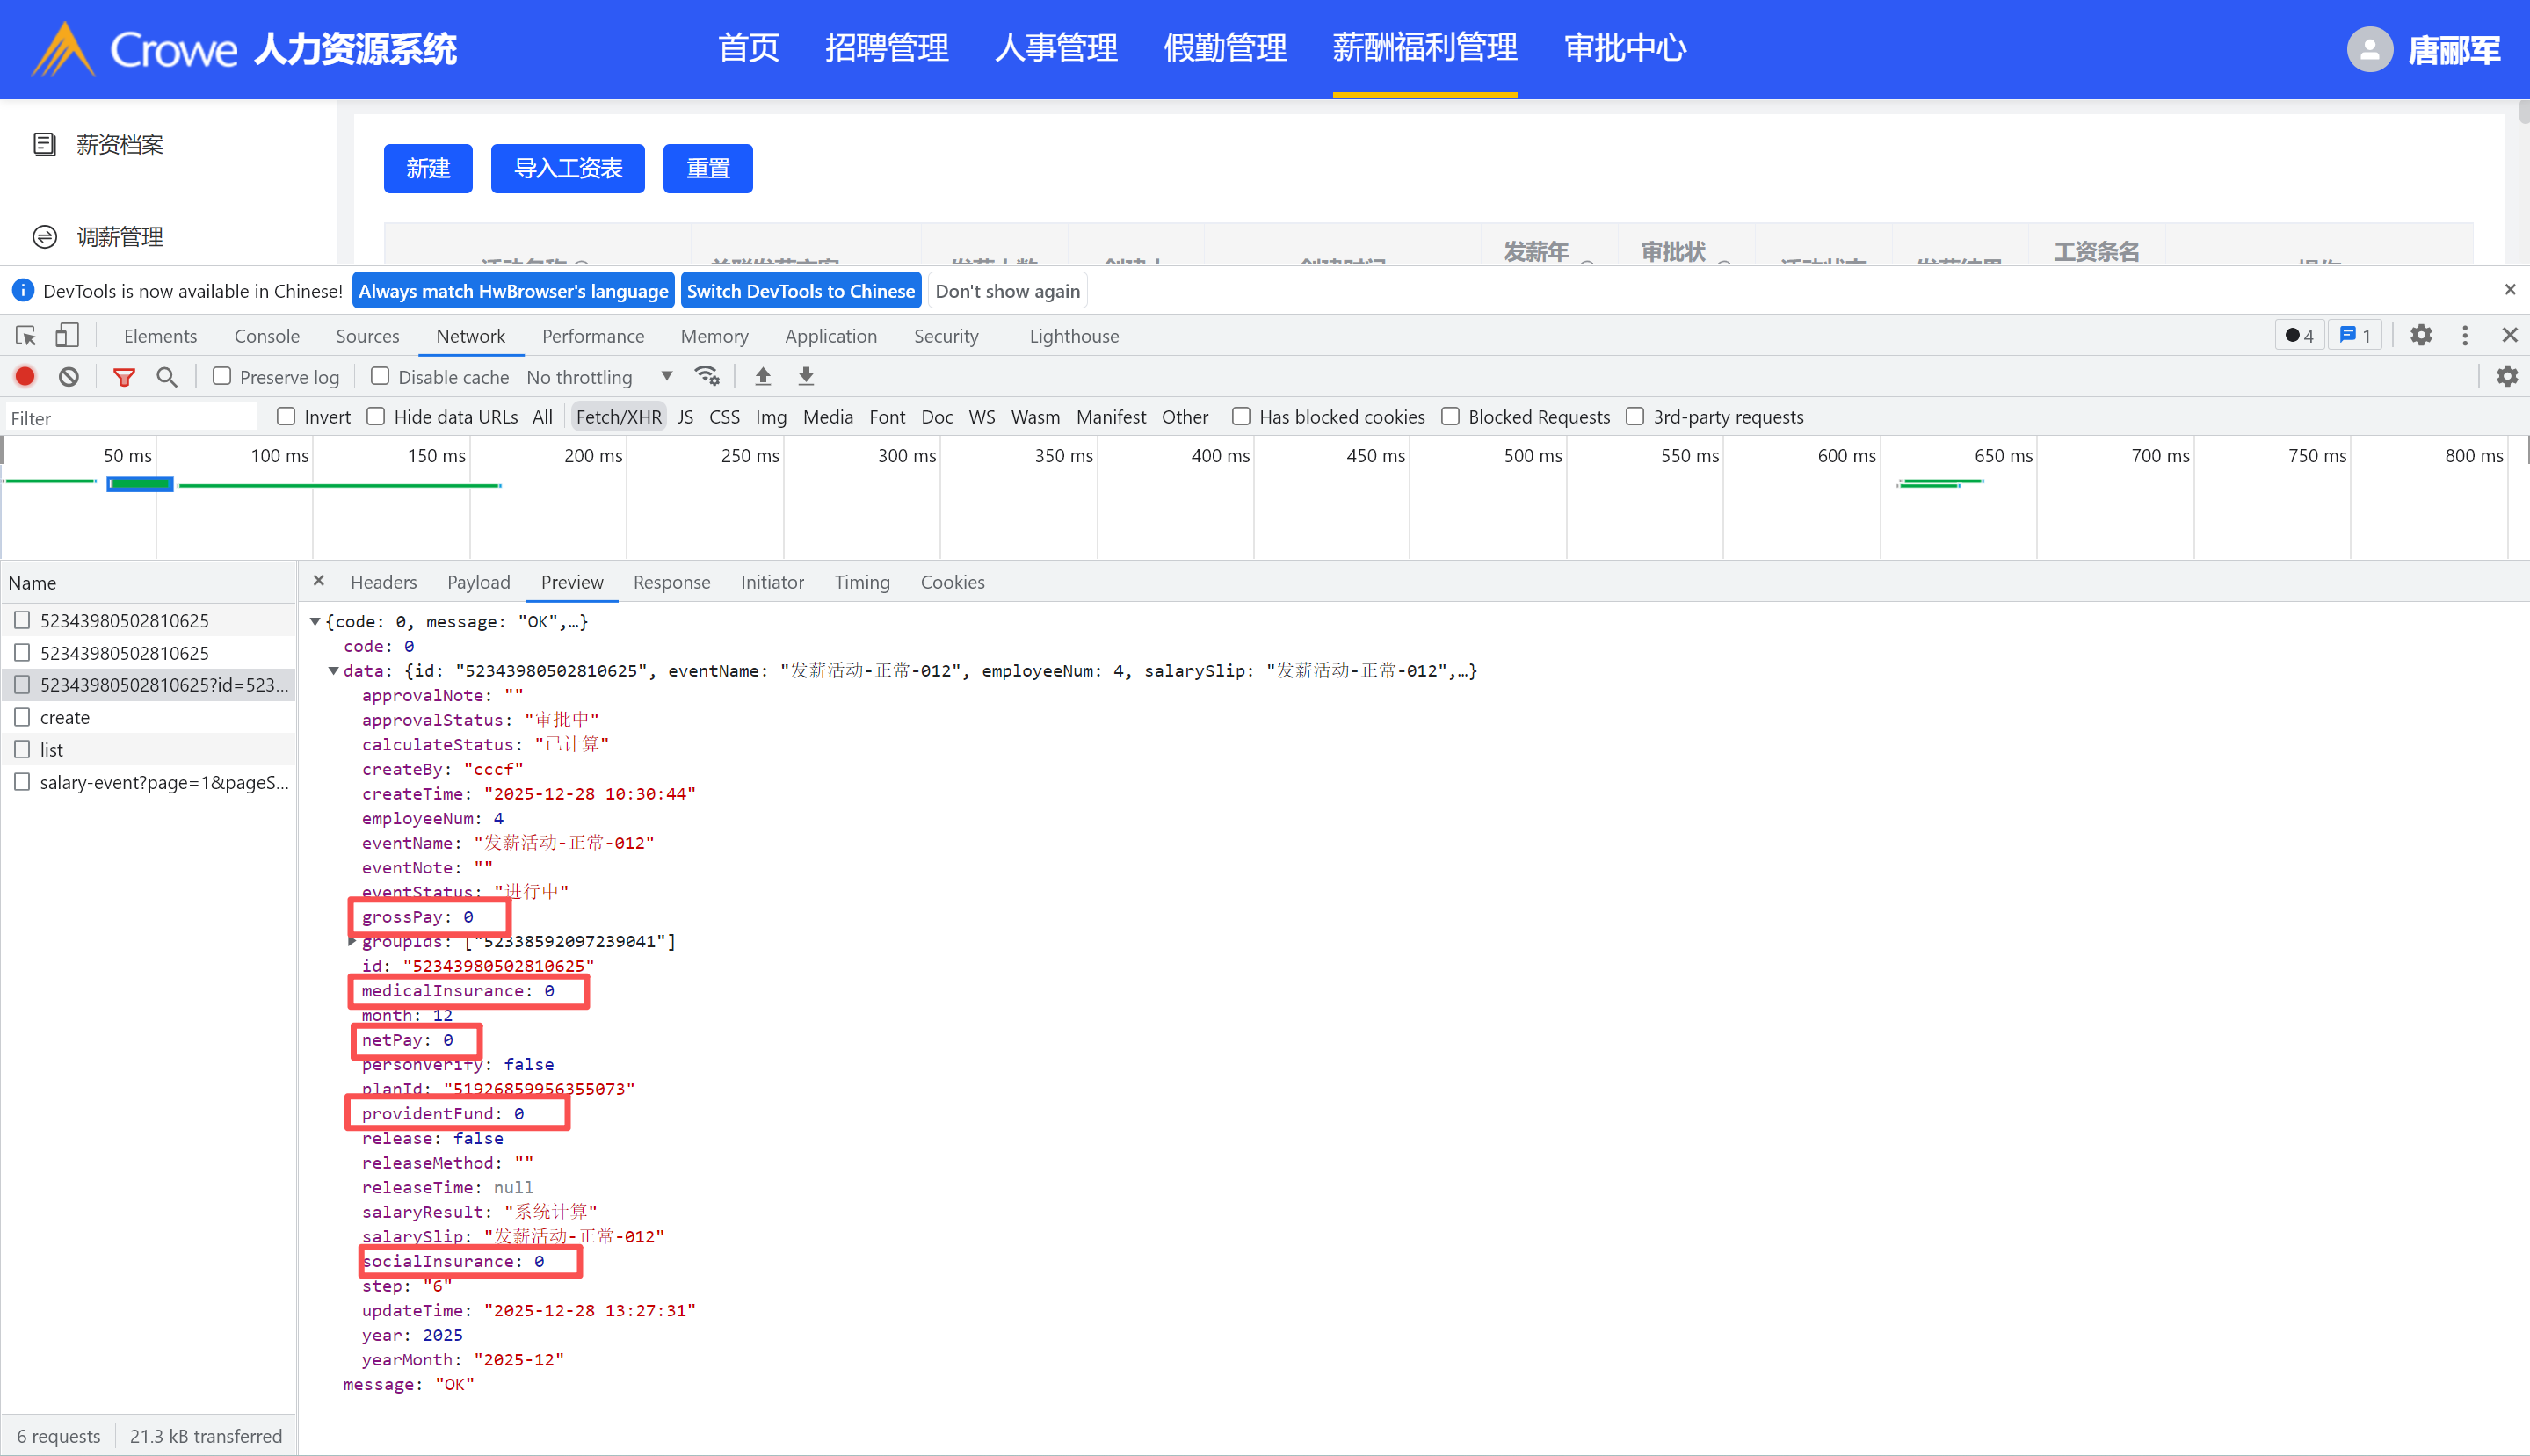Image resolution: width=2530 pixels, height=1456 pixels.
Task: Click the import HAR upload icon
Action: click(x=763, y=377)
